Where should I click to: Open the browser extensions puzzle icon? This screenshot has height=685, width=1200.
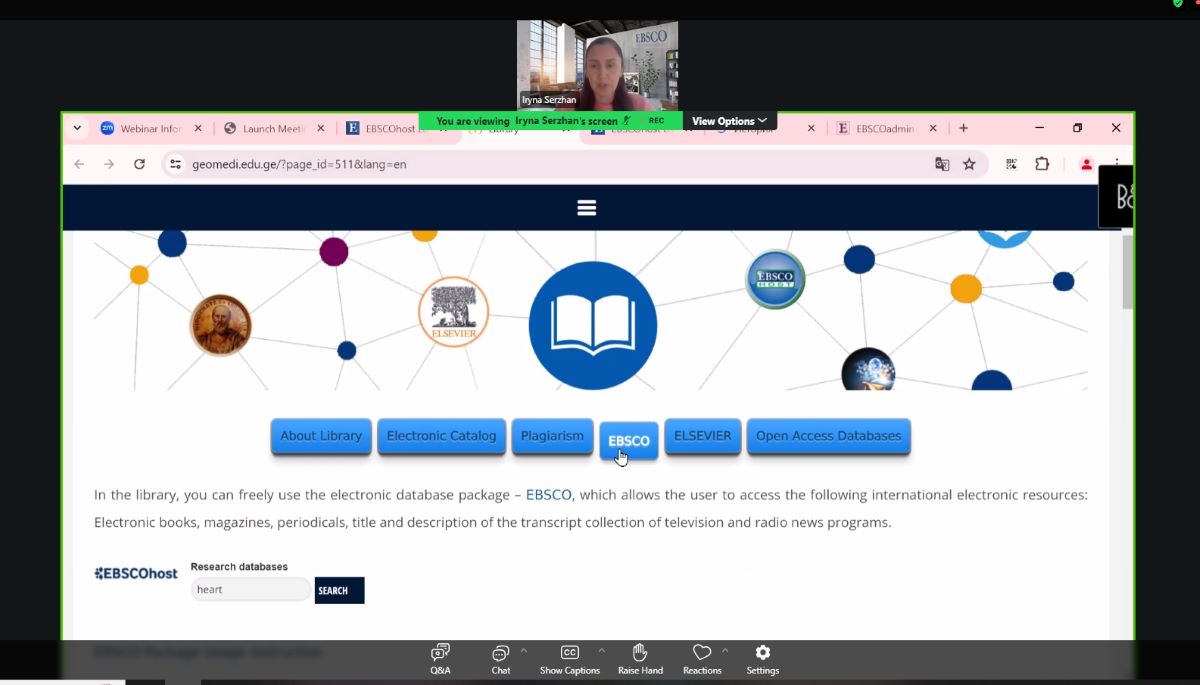point(1042,164)
